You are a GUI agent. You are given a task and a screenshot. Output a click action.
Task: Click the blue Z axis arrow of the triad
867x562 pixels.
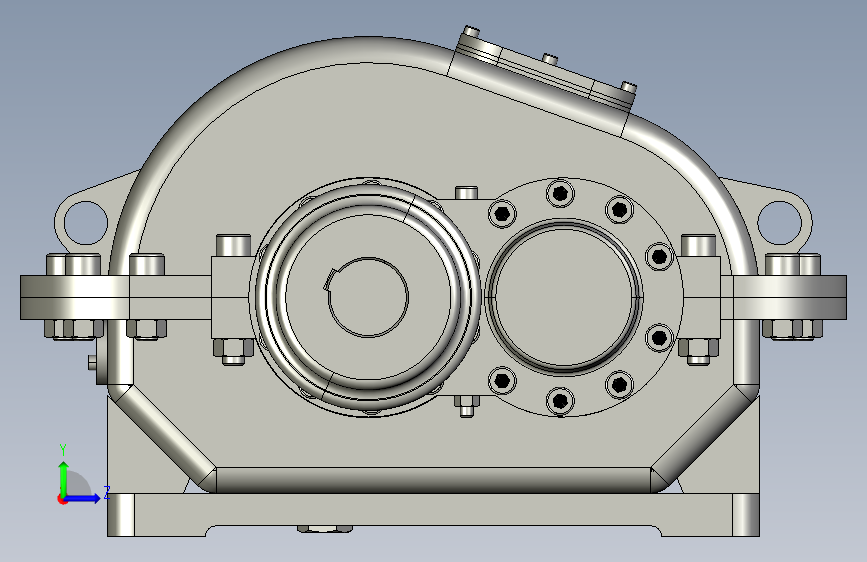pyautogui.click(x=84, y=498)
